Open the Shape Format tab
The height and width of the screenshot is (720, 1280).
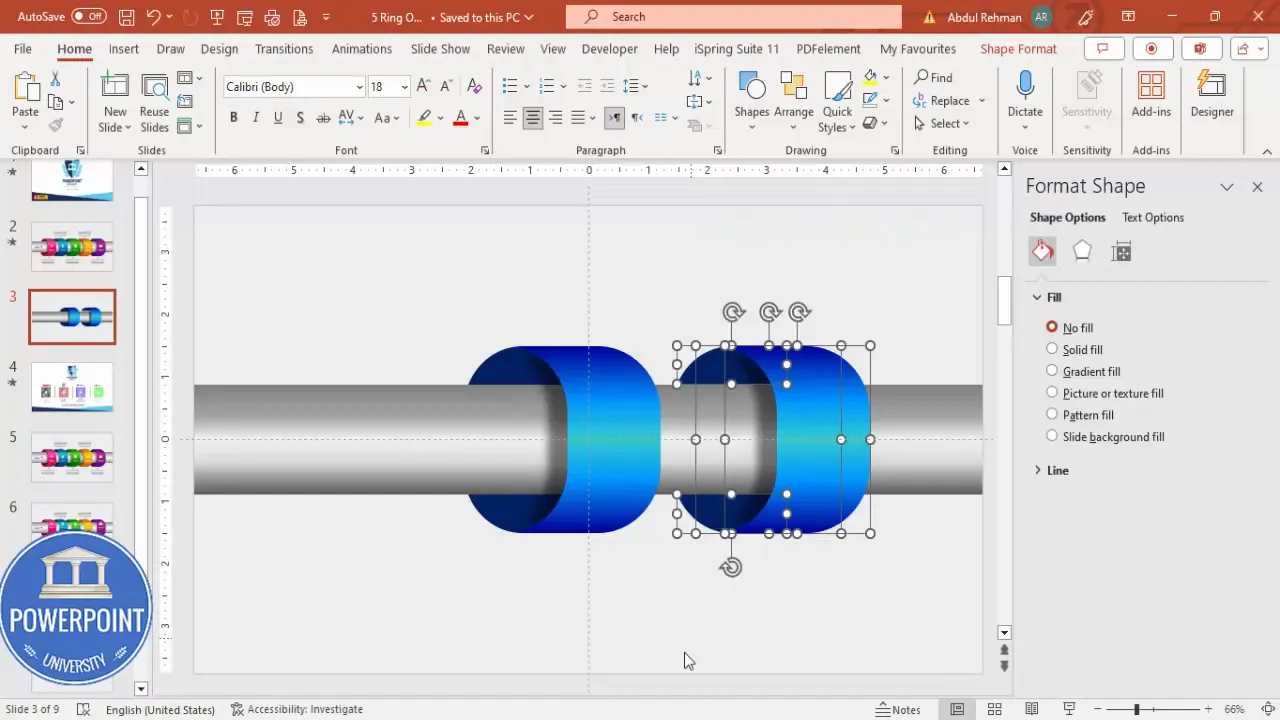1018,48
